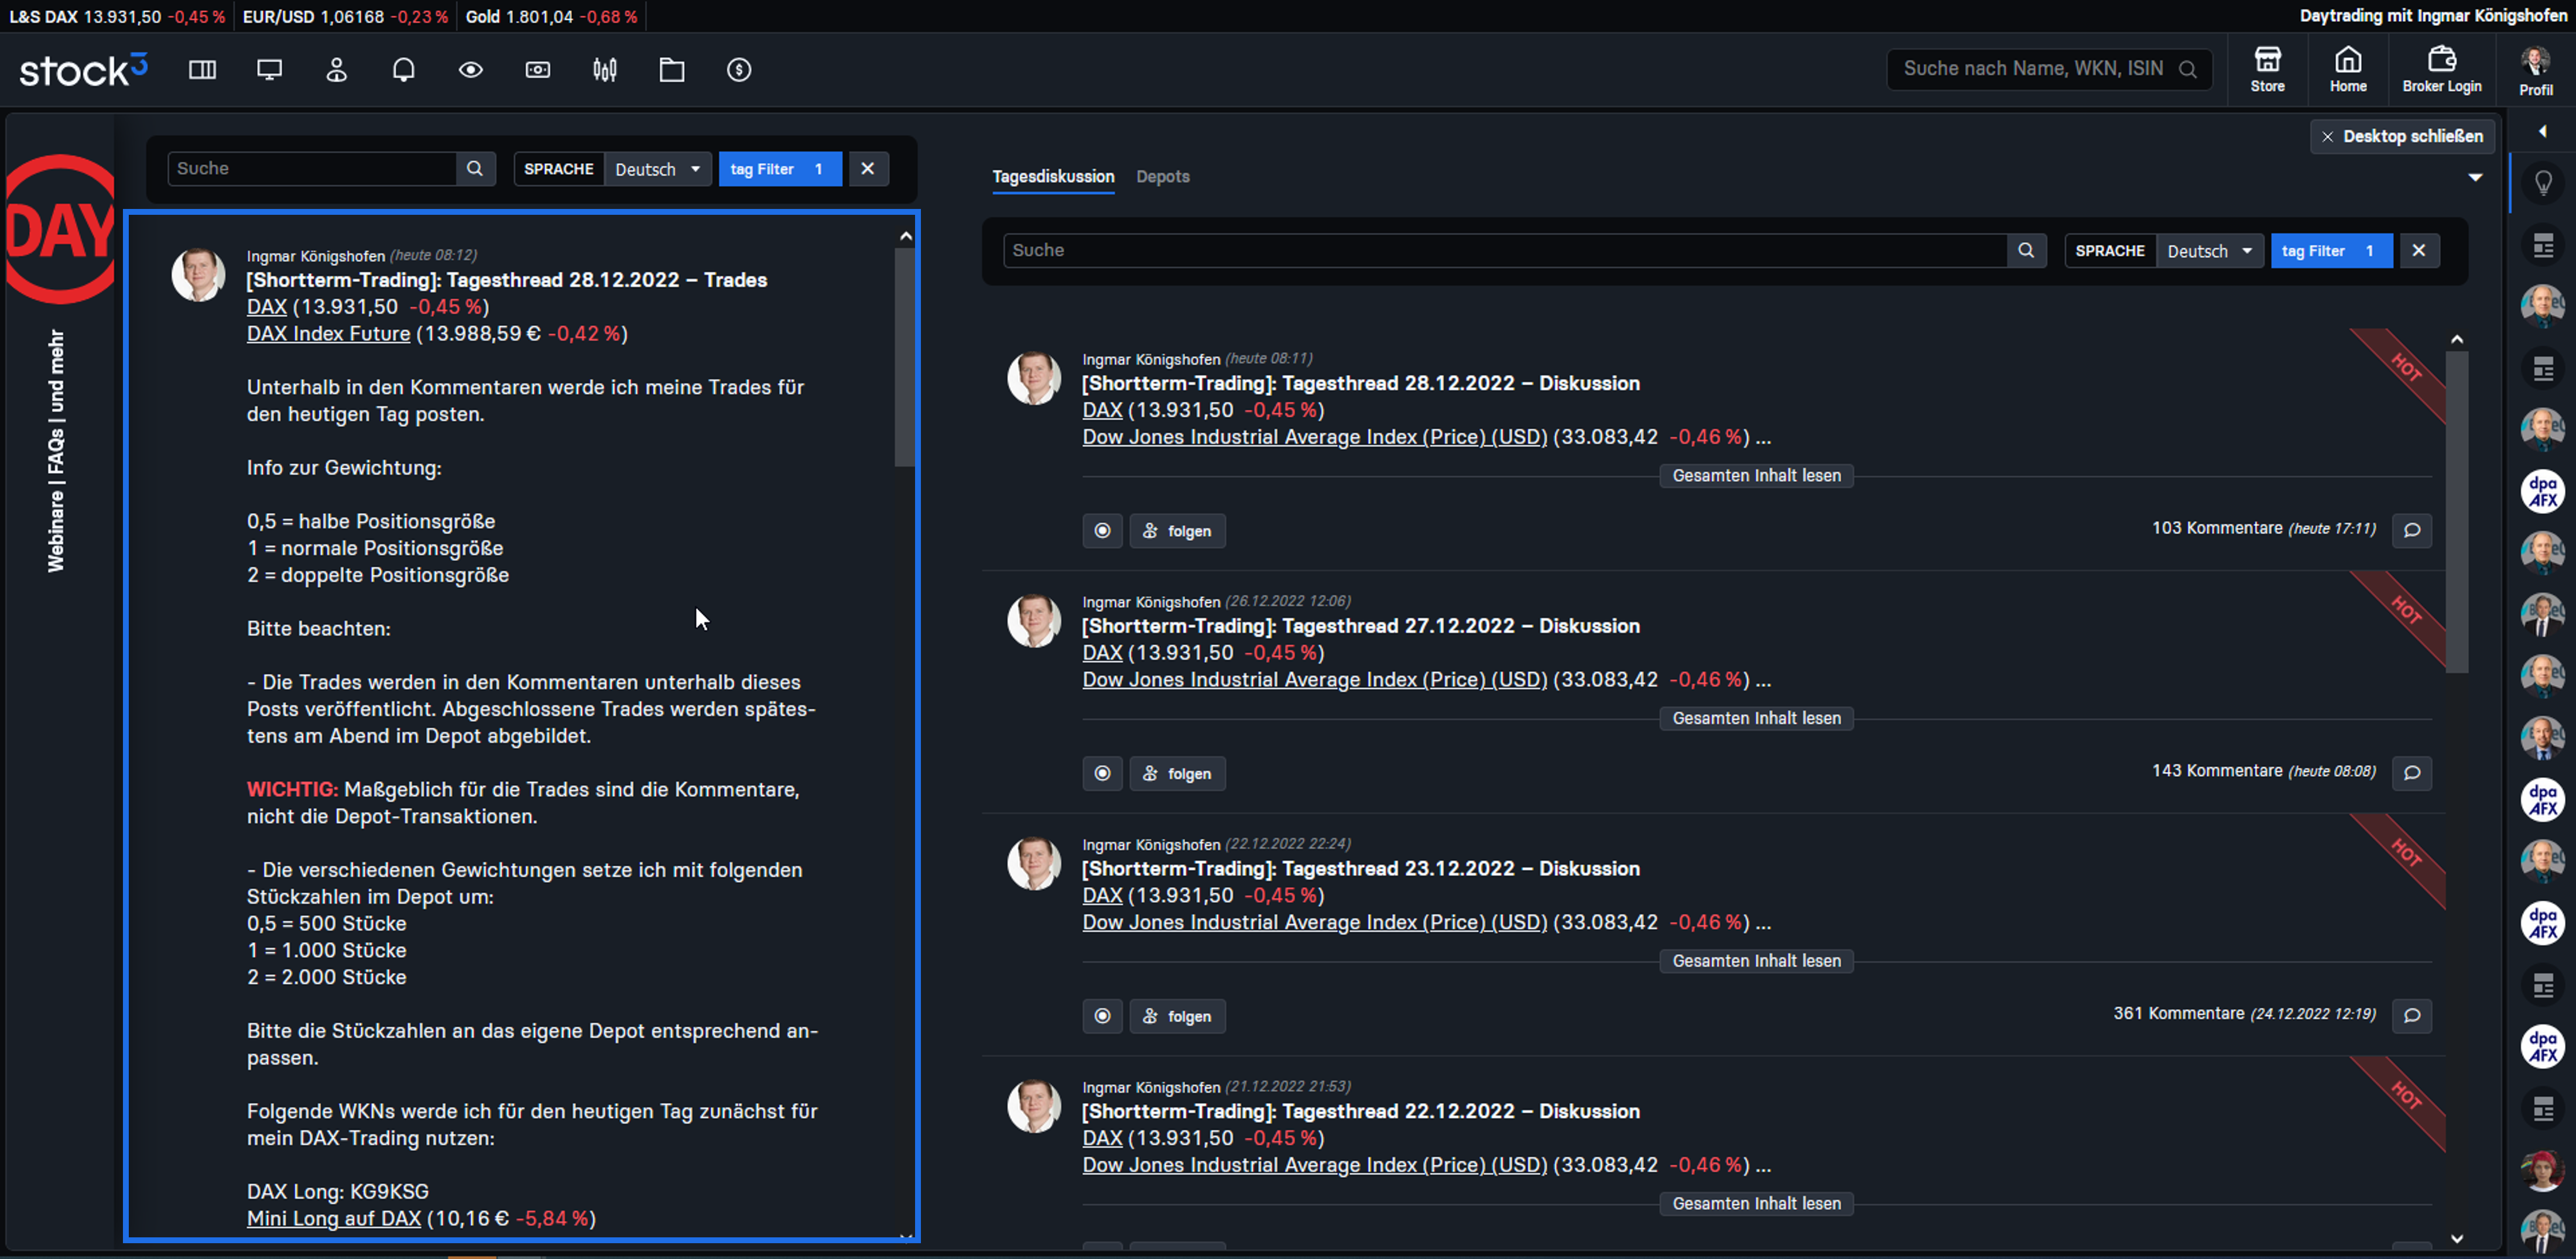Open the Gold ticker in the top bar

click(x=551, y=17)
